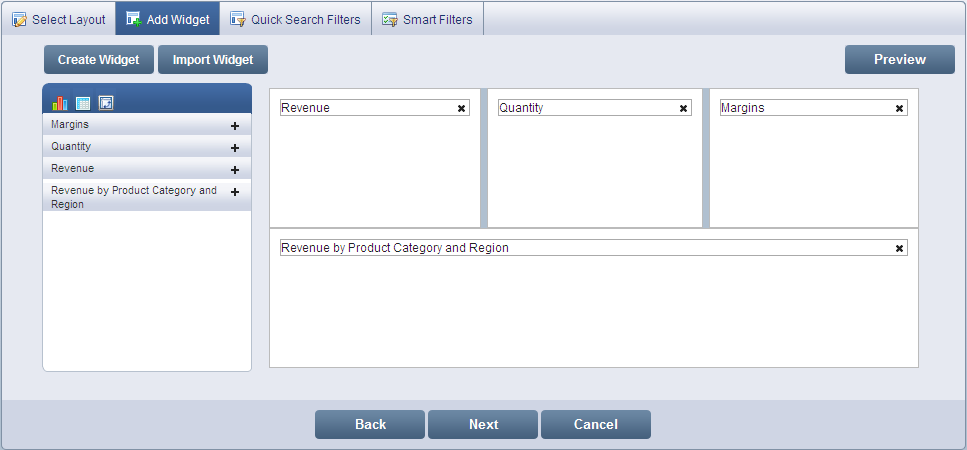Image resolution: width=967 pixels, height=450 pixels.
Task: Click the Back button
Action: click(x=370, y=425)
